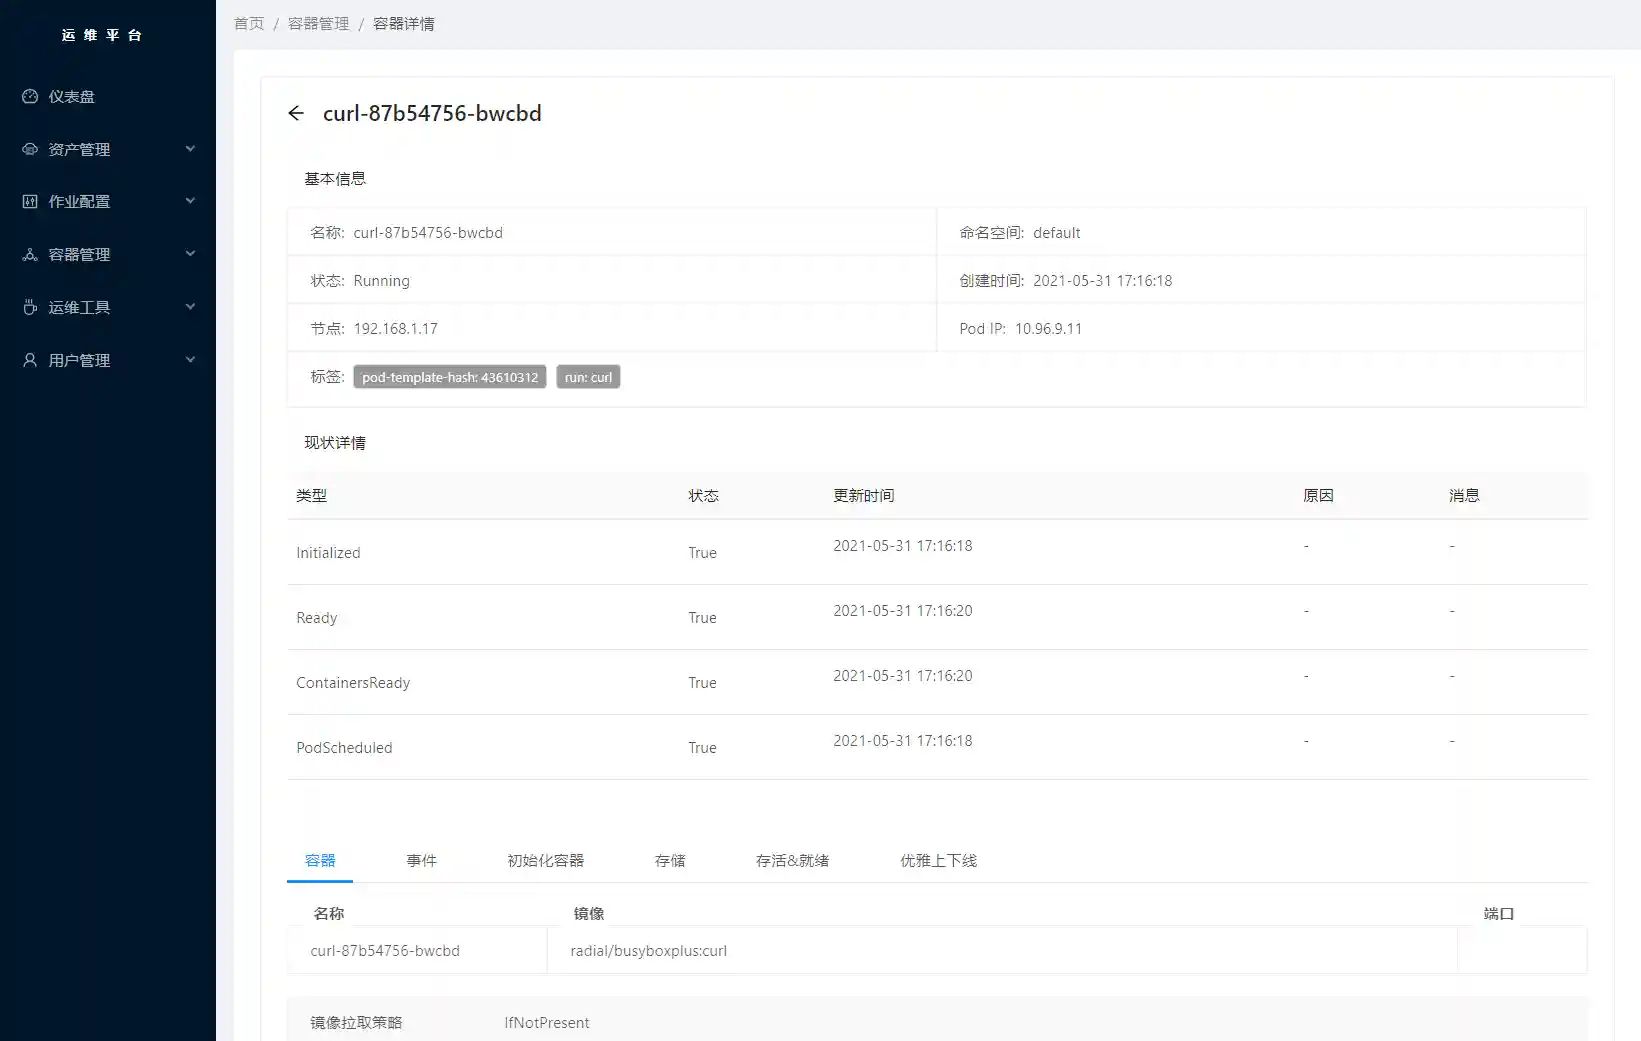1641x1041 pixels.
Task: Expand the 作业配置 chevron arrow
Action: pos(190,201)
